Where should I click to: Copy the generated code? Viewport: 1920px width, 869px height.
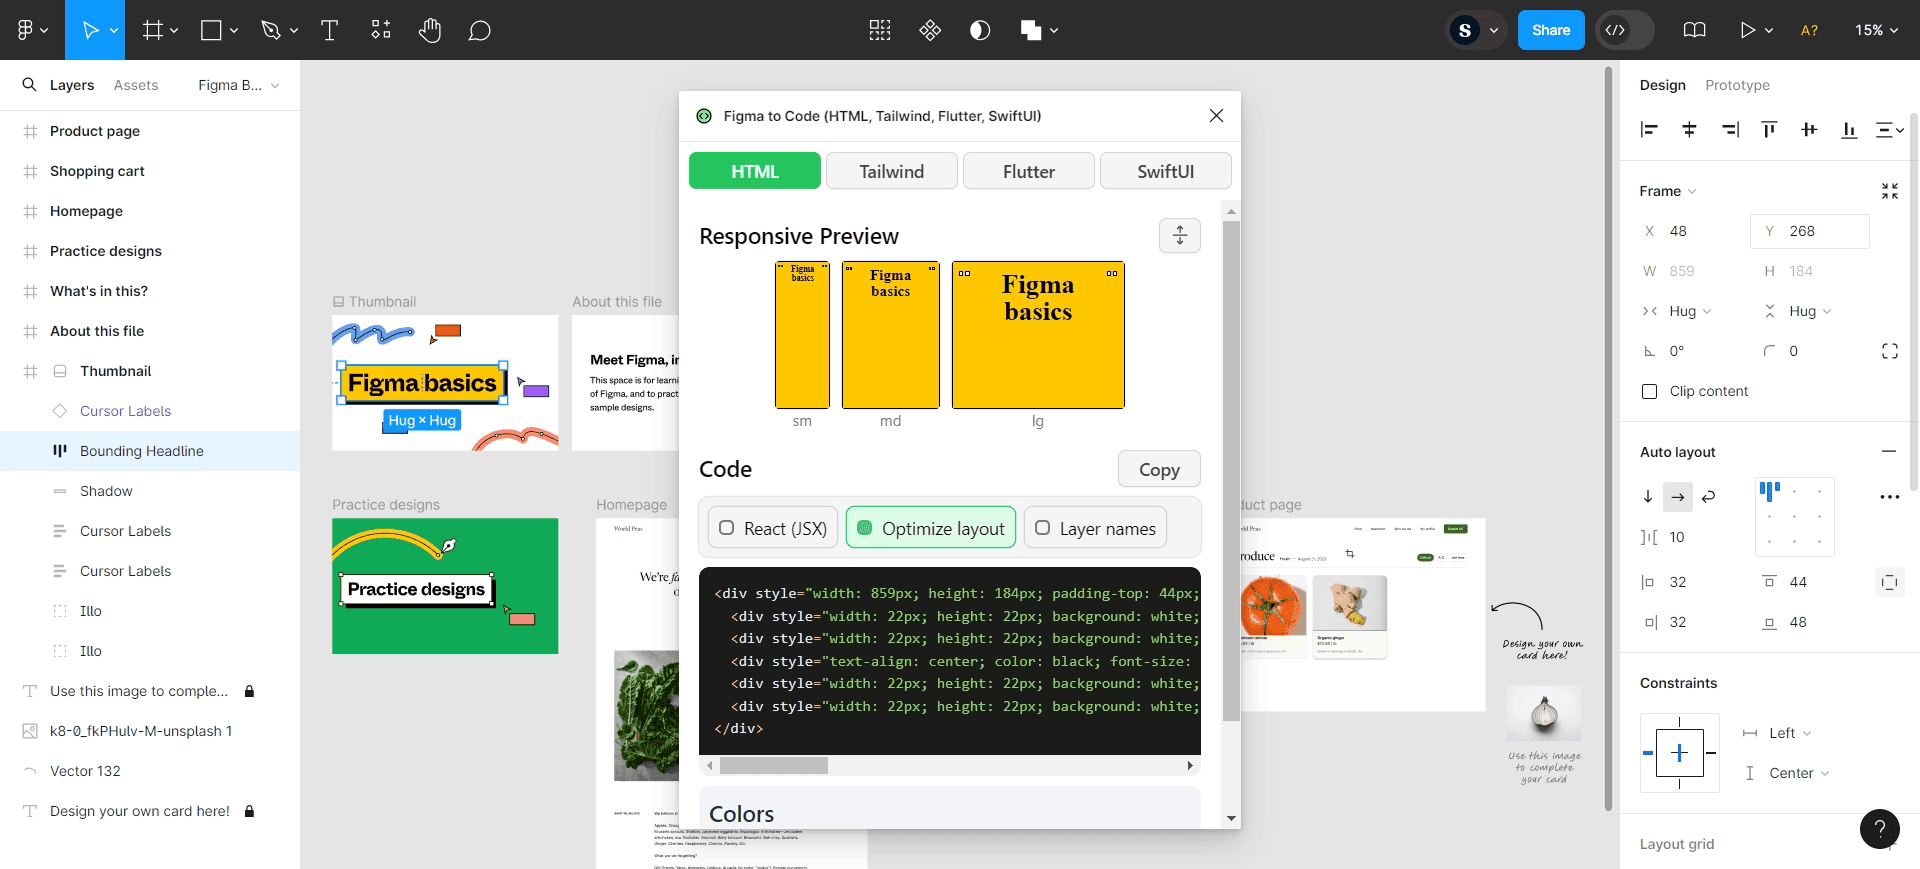1159,469
